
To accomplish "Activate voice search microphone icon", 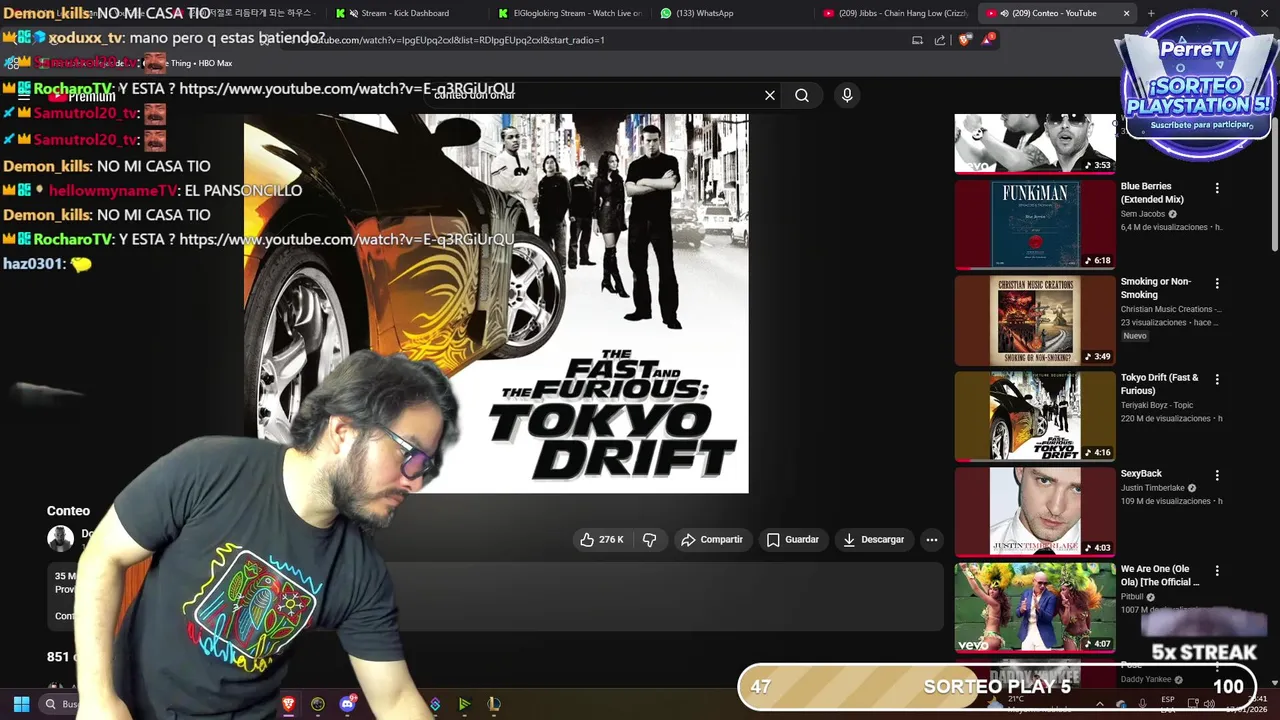I will tap(847, 95).
